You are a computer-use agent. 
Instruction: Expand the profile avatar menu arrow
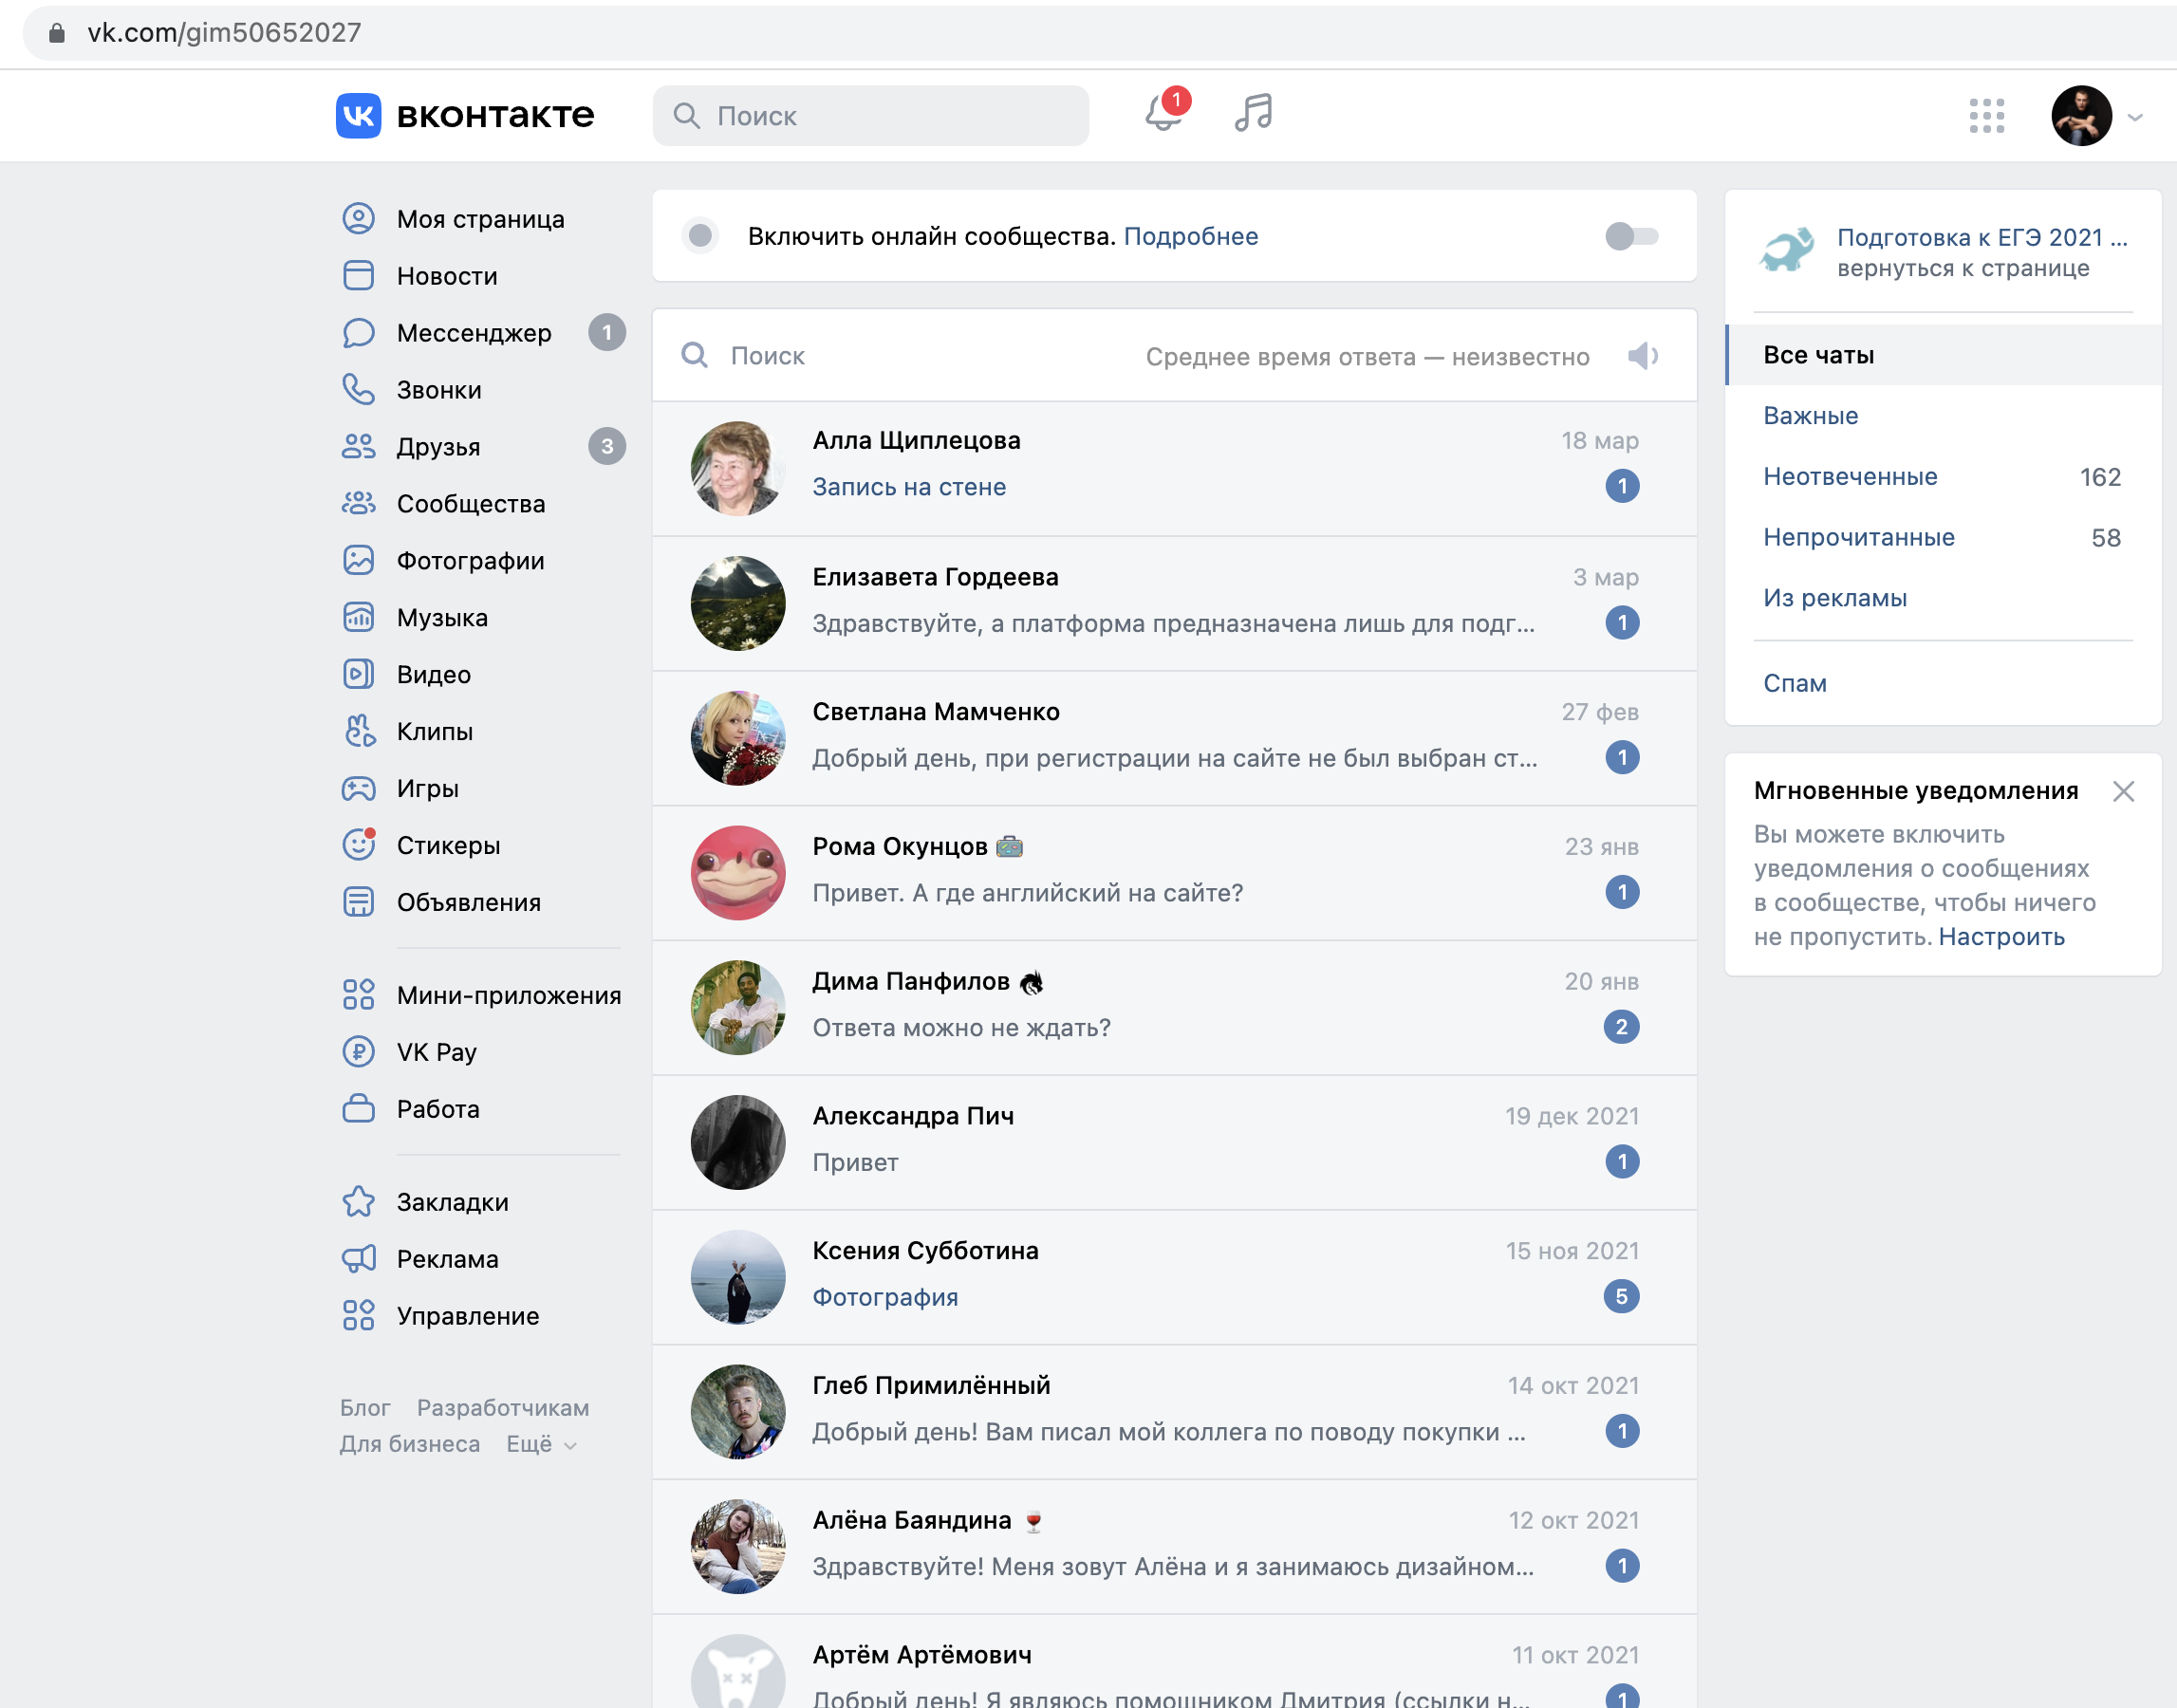tap(2135, 117)
